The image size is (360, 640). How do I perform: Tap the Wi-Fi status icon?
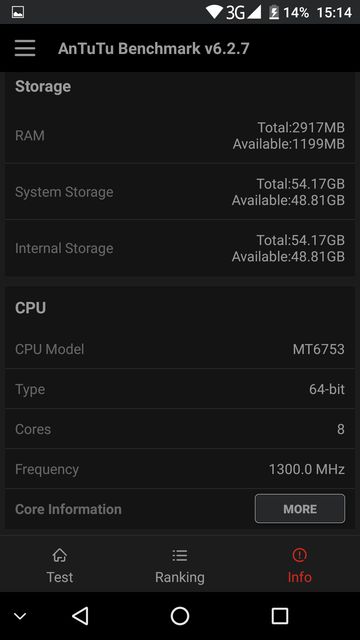pos(214,12)
